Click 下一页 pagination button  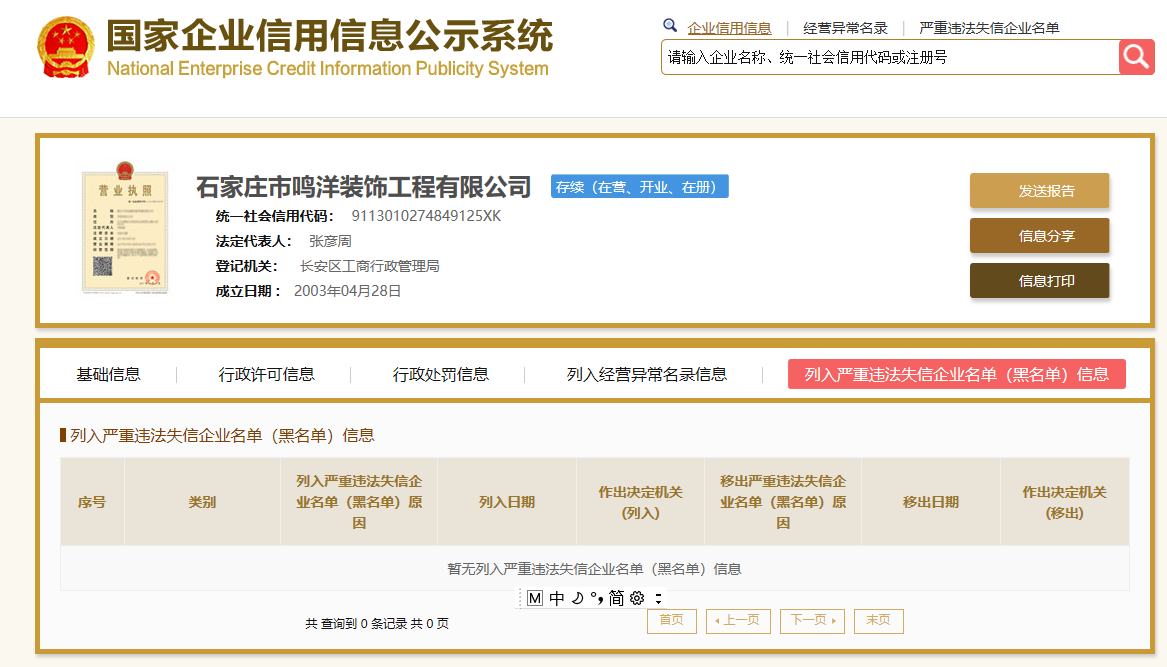(x=812, y=621)
